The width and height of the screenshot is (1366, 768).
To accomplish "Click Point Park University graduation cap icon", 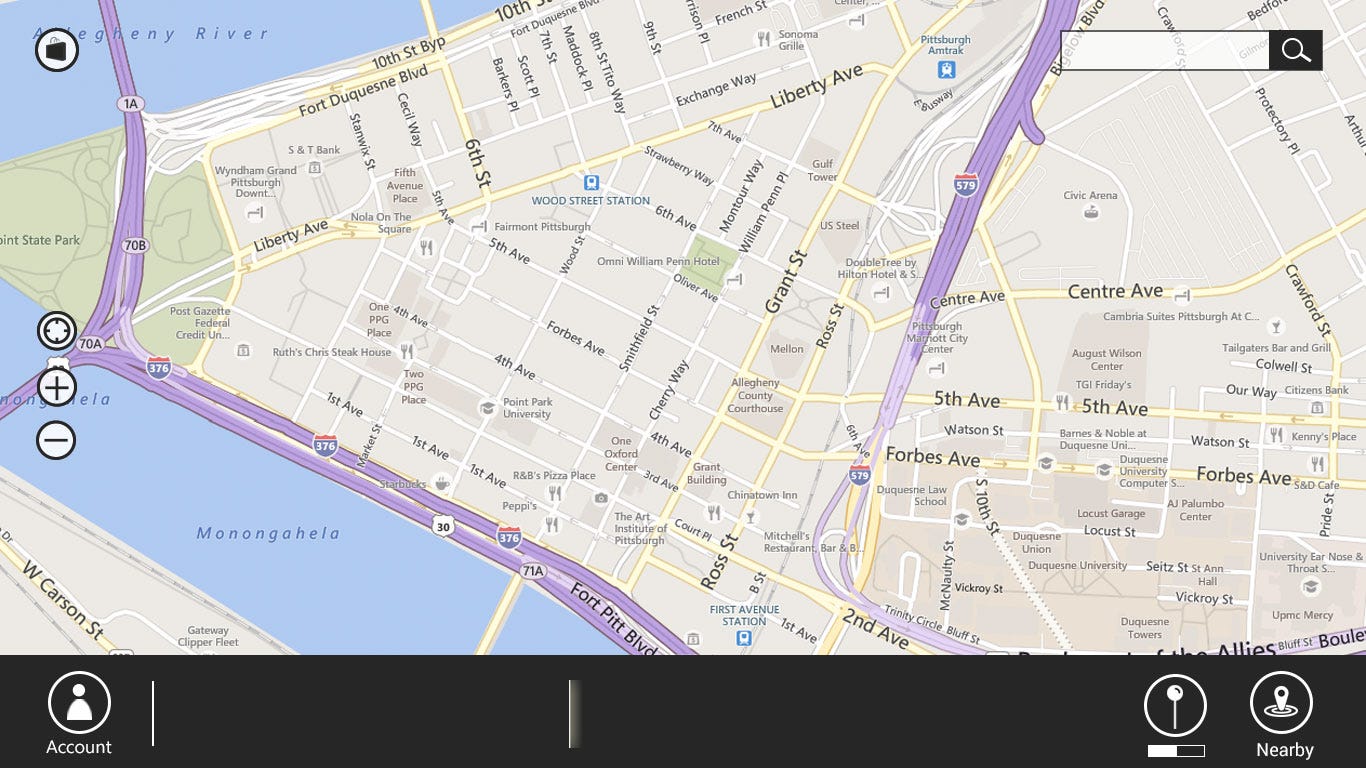I will click(488, 408).
